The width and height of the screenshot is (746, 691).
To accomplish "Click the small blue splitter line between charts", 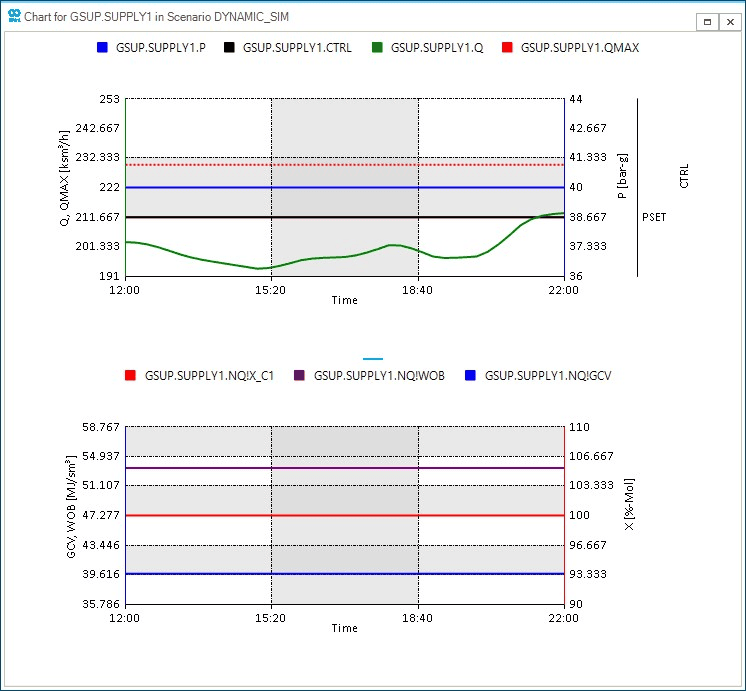I will pos(373,358).
